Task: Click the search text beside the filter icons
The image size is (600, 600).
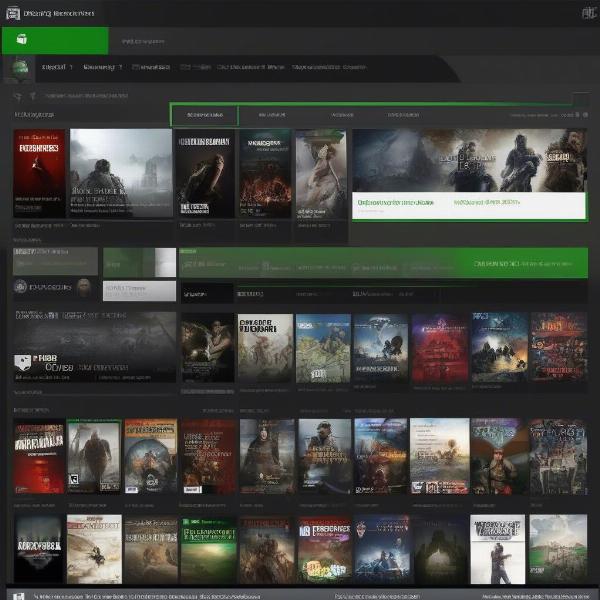Action: (x=86, y=96)
